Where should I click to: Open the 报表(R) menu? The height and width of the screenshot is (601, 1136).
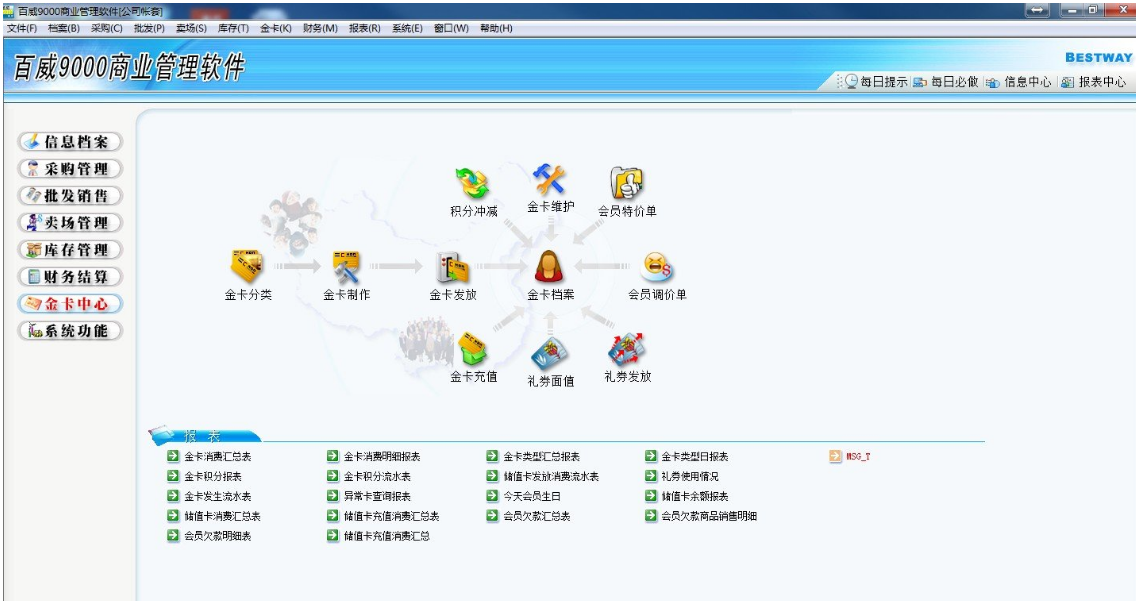click(364, 28)
